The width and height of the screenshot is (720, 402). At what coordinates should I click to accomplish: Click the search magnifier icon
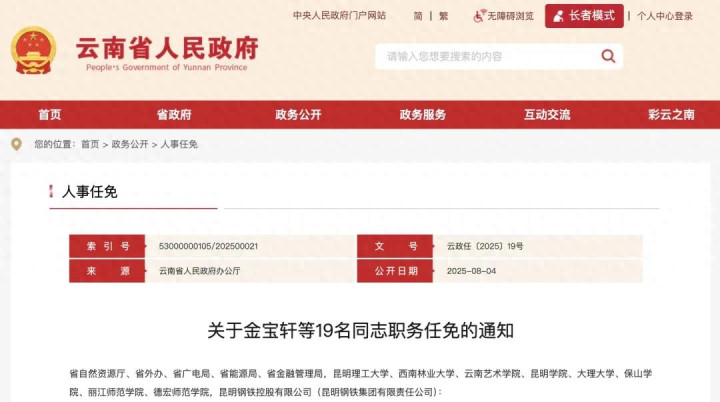pos(608,56)
